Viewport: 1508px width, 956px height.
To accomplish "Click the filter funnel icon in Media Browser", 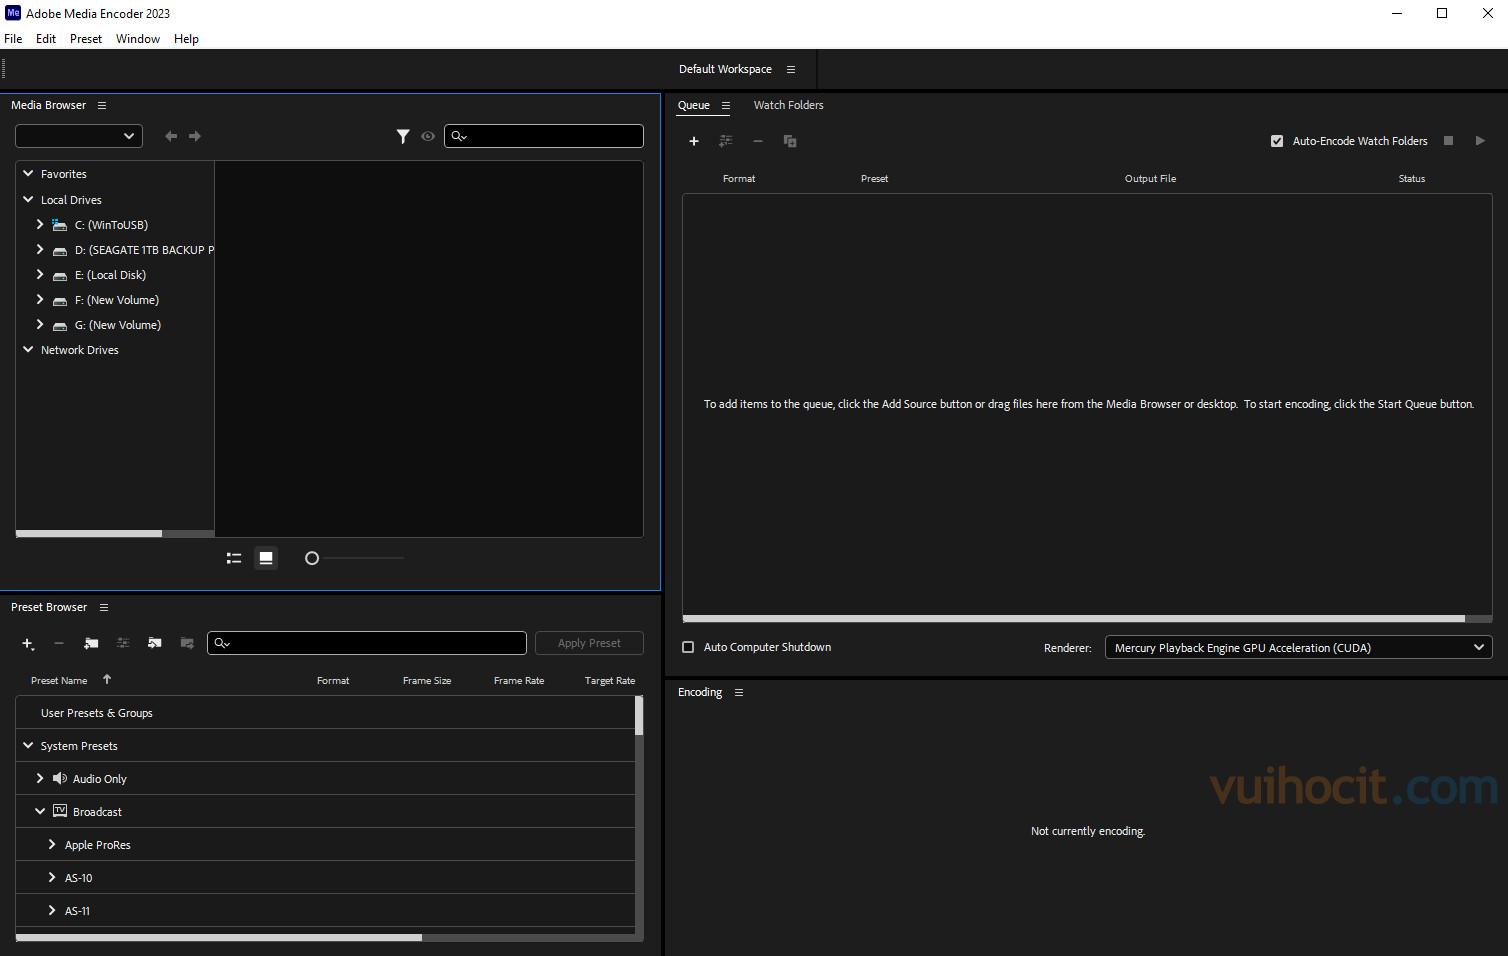I will pyautogui.click(x=402, y=136).
